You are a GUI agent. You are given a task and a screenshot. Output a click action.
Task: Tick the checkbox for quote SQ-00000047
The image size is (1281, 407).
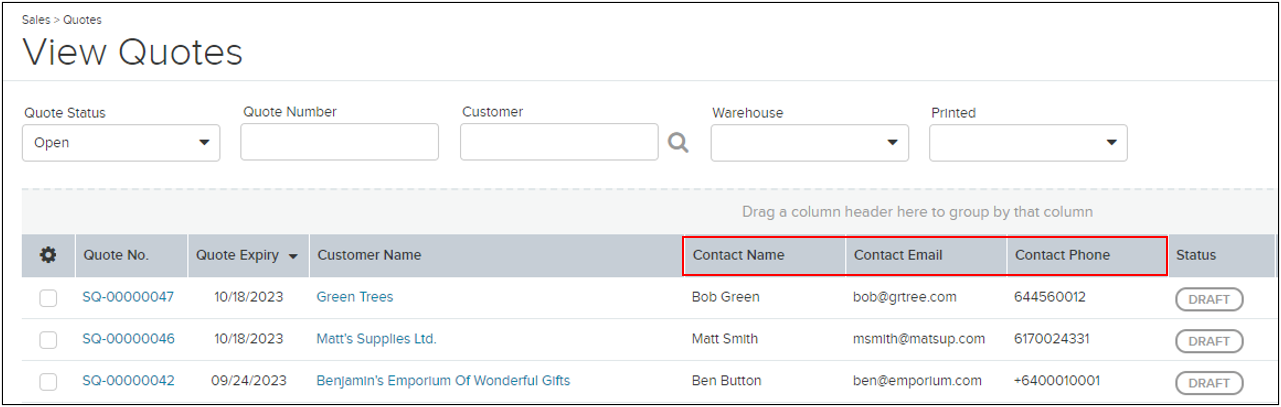click(48, 298)
